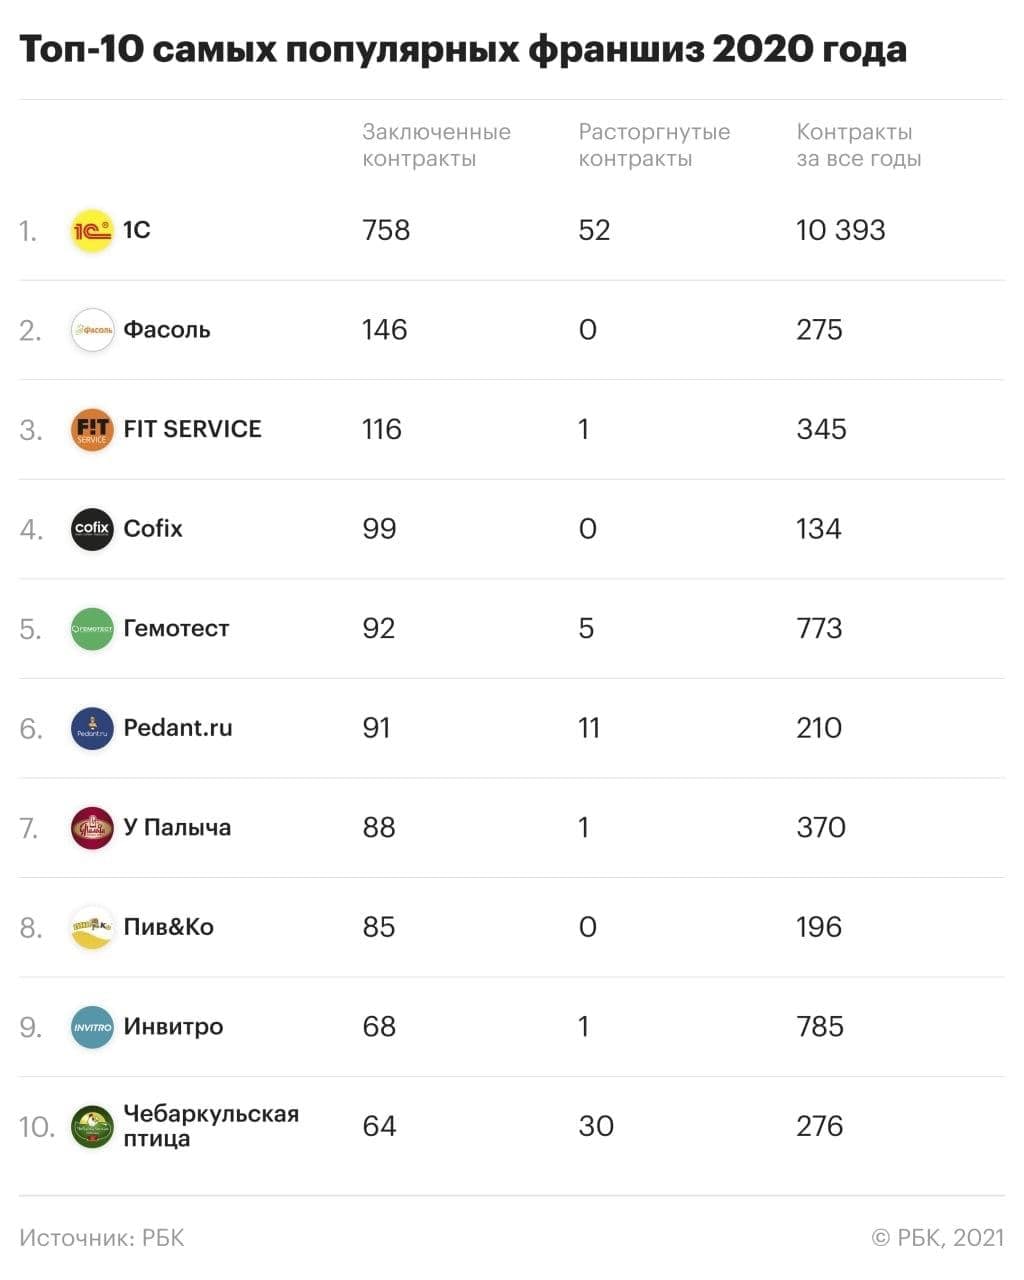Select the Контракты за все годы header
Screen dimensions: 1024x1280
859,145
